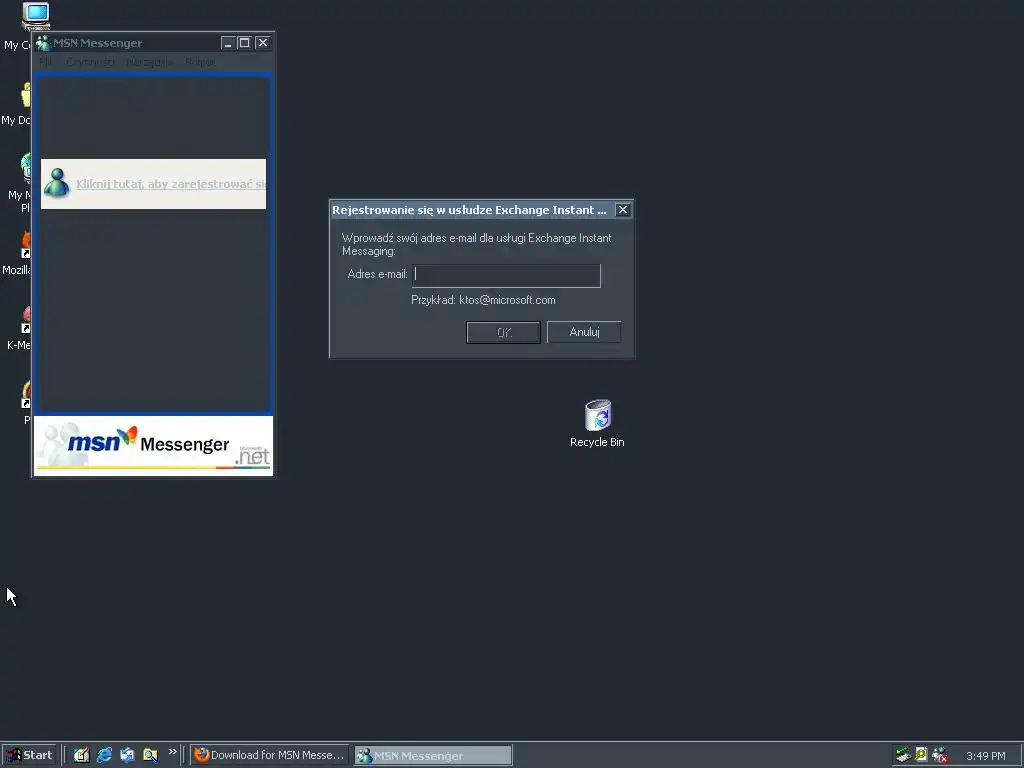This screenshot has height=768, width=1024.
Task: Click the 'Wprowadź swój adres e-mail' instruction text
Action: click(477, 244)
